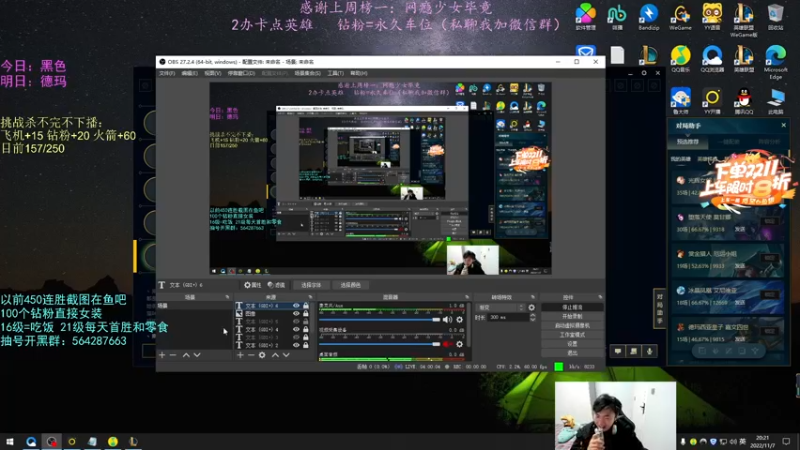Click 启动虚拟摄像机 virtual camera button
The image size is (800, 450).
[x=572, y=326]
